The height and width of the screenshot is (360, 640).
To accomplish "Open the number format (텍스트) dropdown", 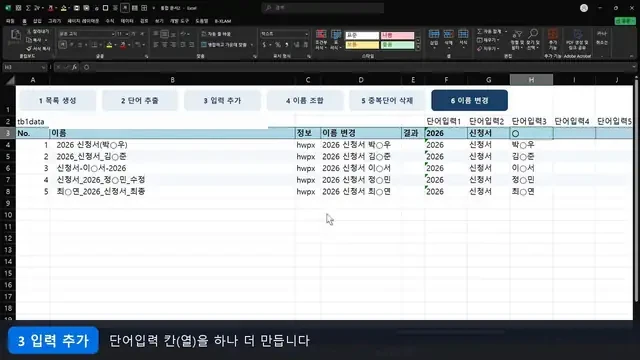I will [307, 34].
